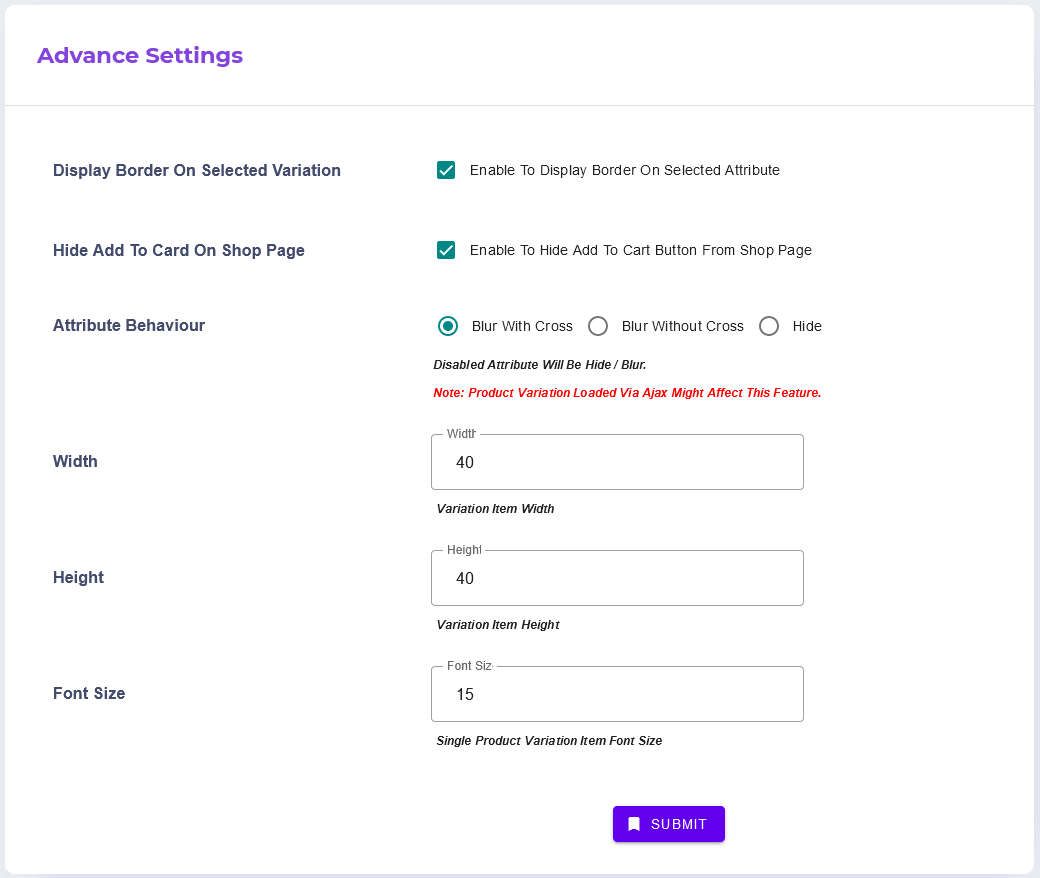Uncheck the Display Border On Selected Attribute checkbox

(446, 170)
